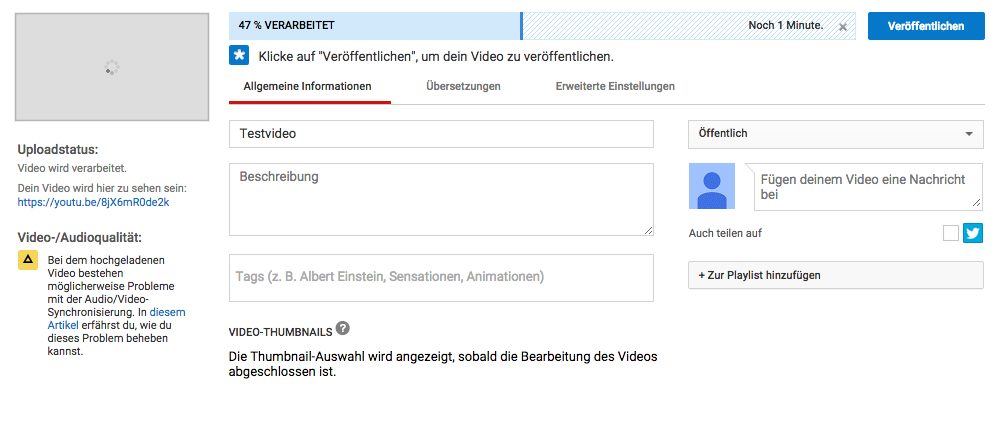The height and width of the screenshot is (447, 998).
Task: Follow the diesem Artikel help link
Action: pos(164,312)
